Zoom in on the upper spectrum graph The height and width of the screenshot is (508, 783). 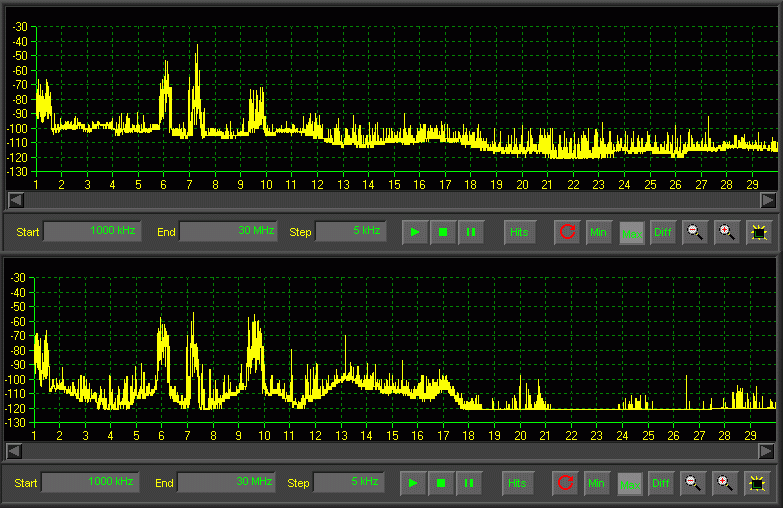727,232
